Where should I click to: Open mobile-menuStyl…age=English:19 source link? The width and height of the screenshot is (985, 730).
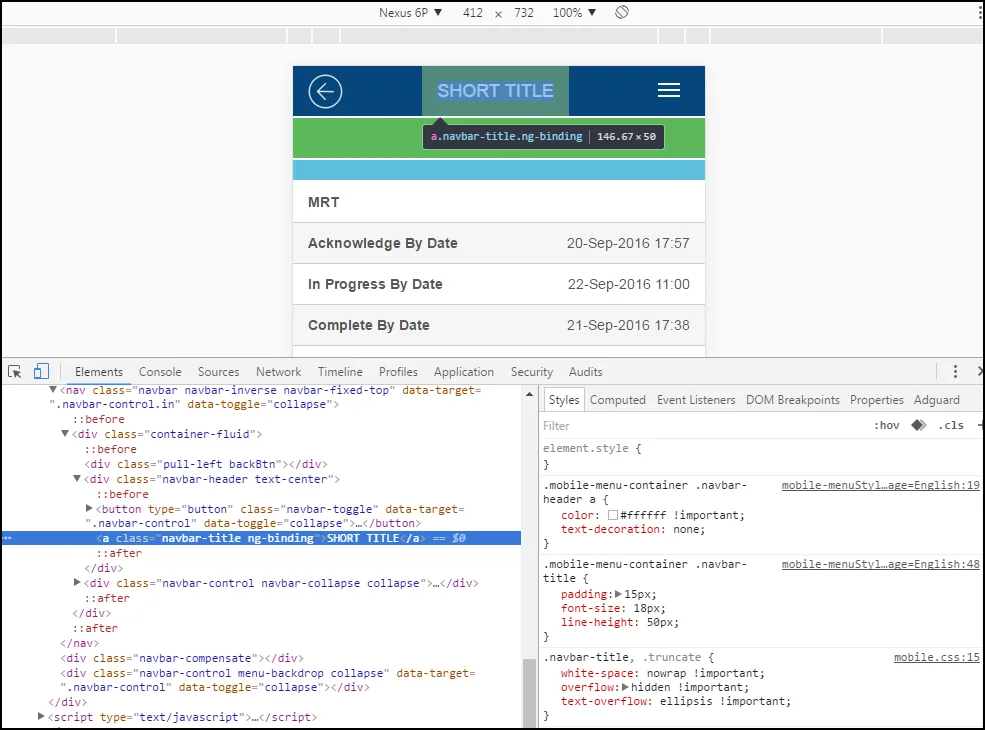click(x=880, y=485)
